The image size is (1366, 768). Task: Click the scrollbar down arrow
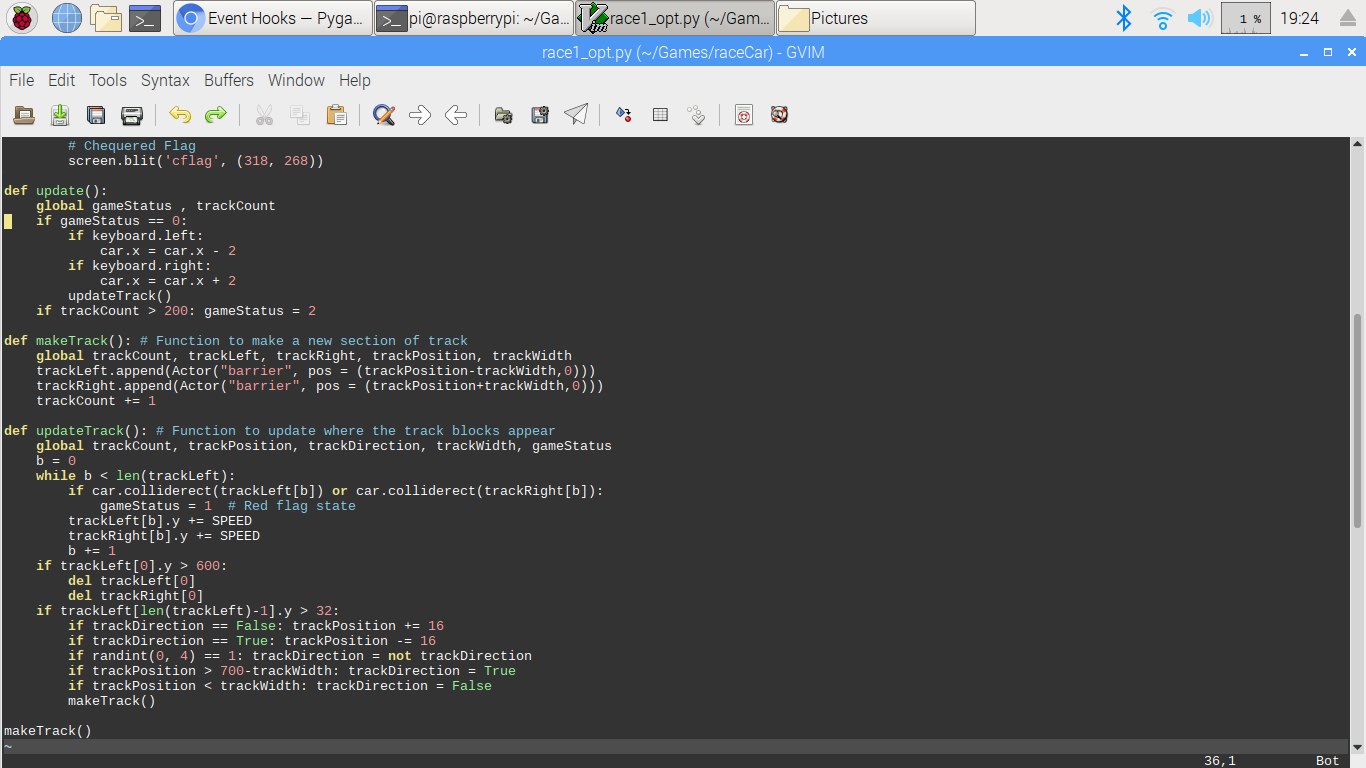[x=1357, y=746]
